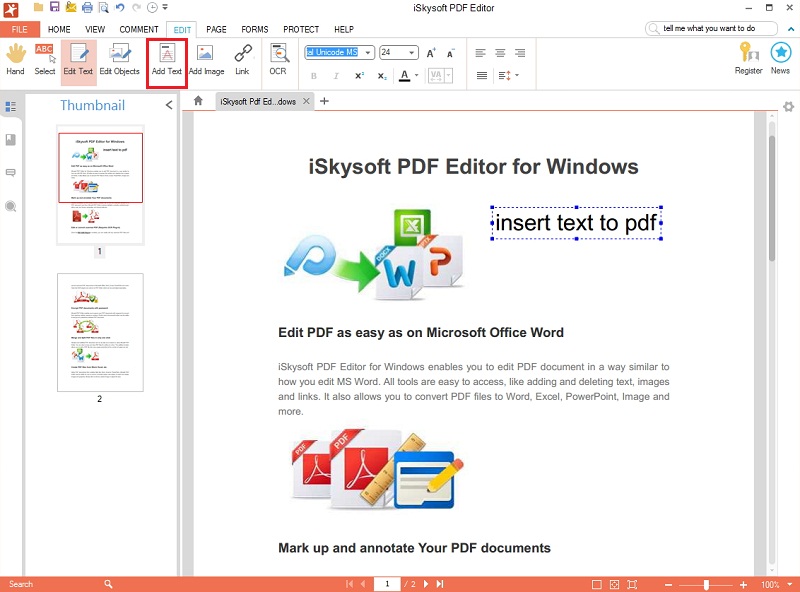Open the Search panel magnifier in sidebar
This screenshot has height=592, width=800.
pyautogui.click(x=11, y=206)
